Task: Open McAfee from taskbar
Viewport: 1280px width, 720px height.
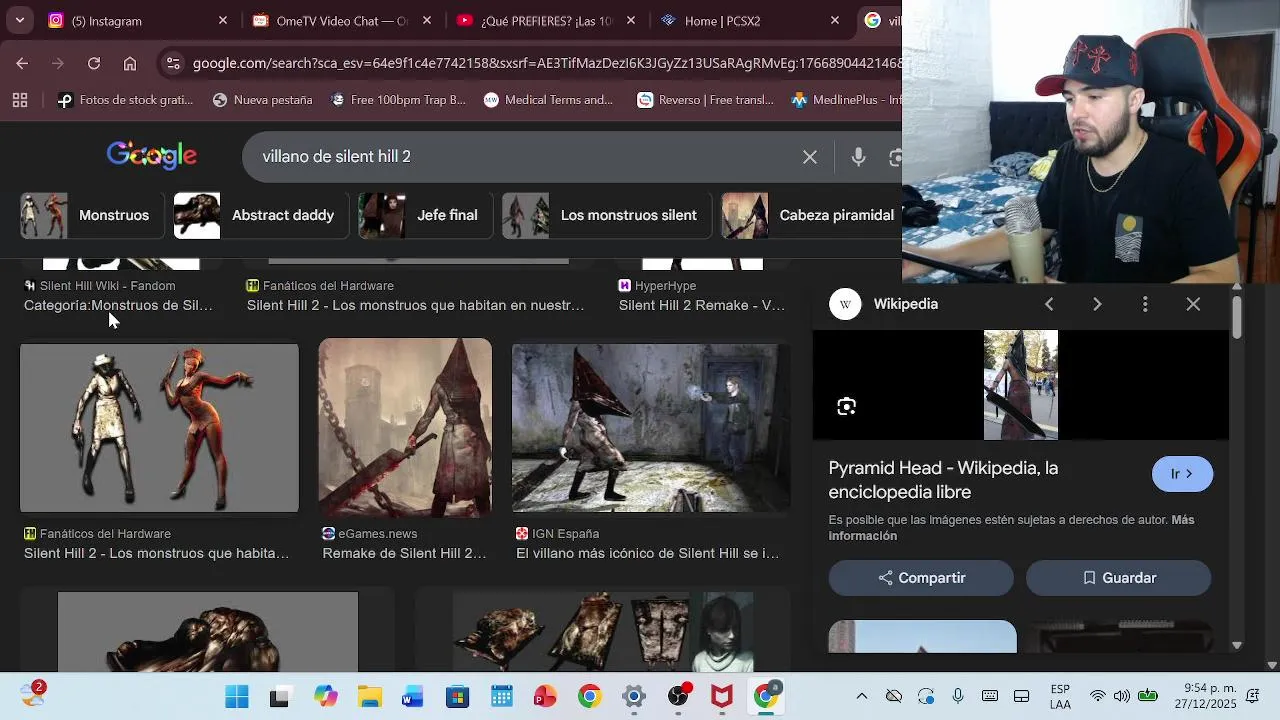Action: 722,697
